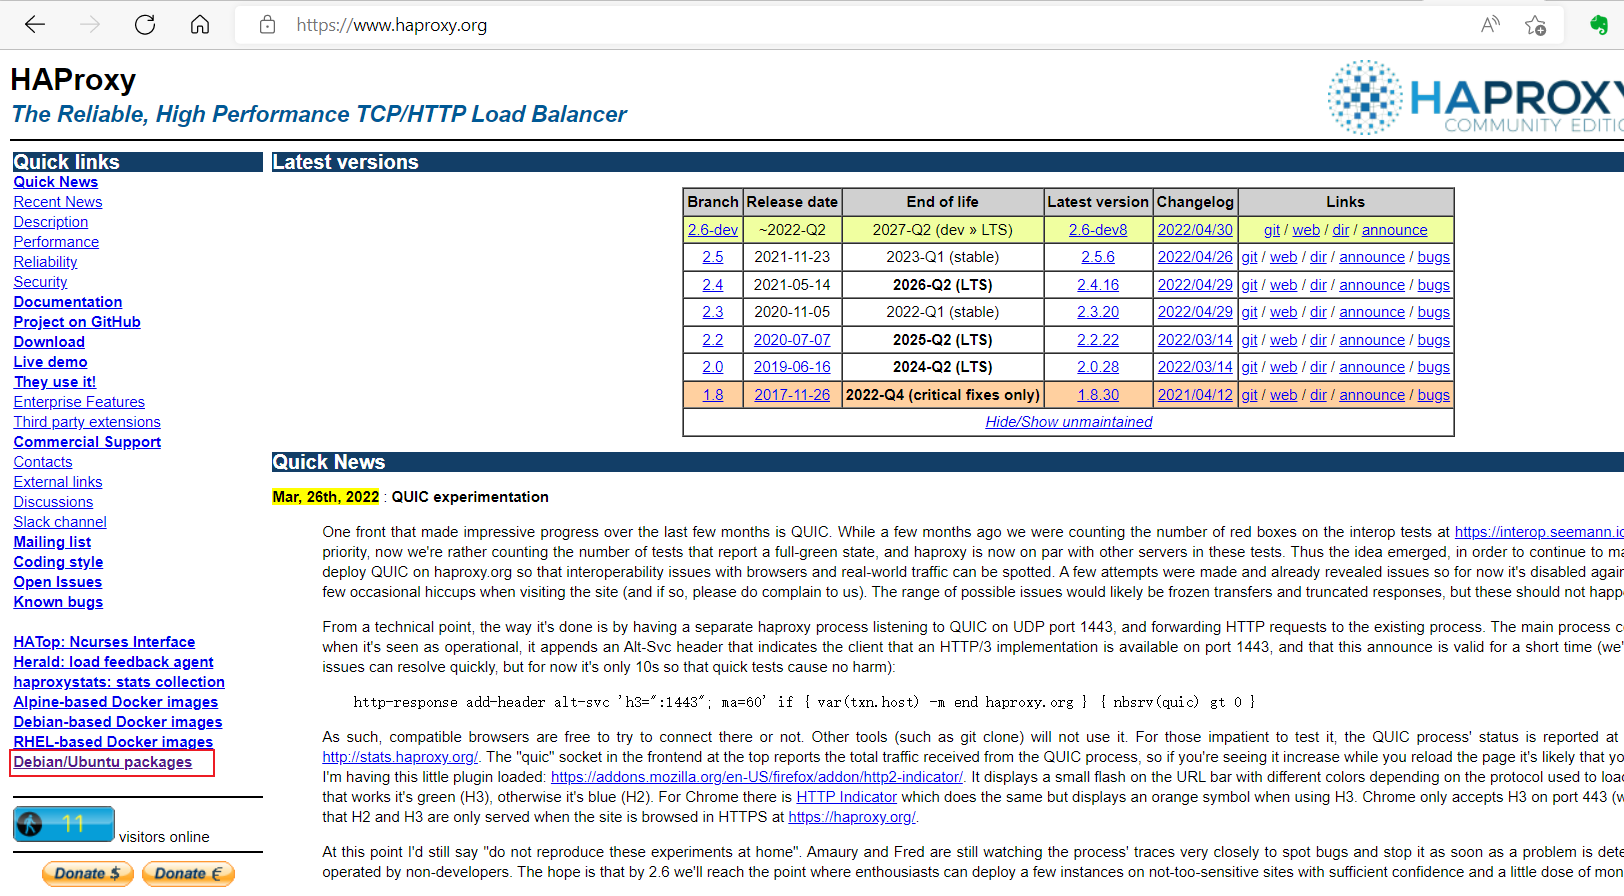Jump to Quick News link in sidebar
1624x896 pixels.
coord(56,182)
